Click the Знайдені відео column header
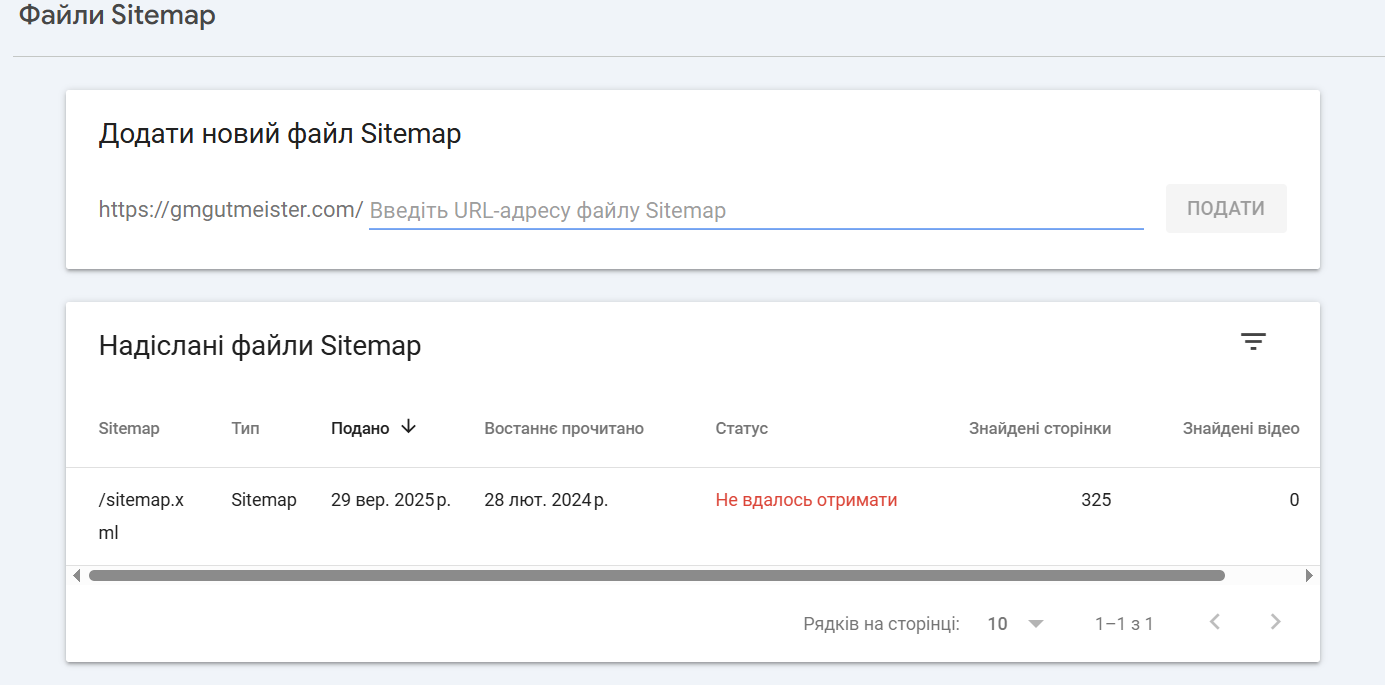Viewport: 1385px width, 685px height. [x=1241, y=429]
